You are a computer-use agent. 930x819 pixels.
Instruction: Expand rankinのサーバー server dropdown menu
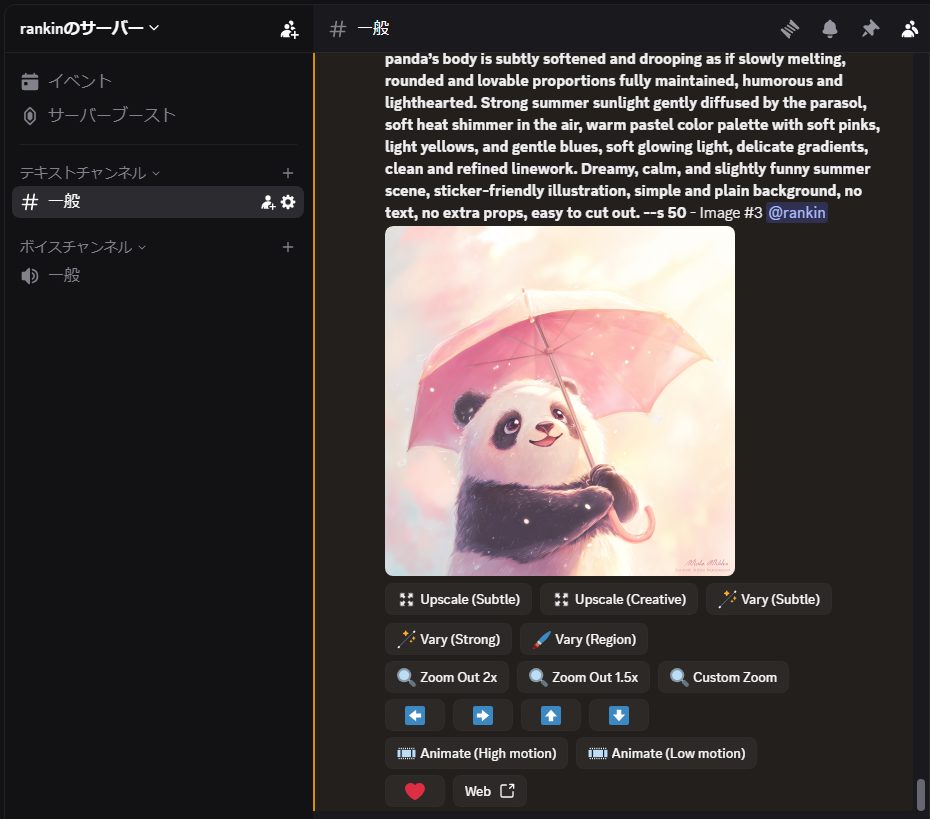point(90,28)
